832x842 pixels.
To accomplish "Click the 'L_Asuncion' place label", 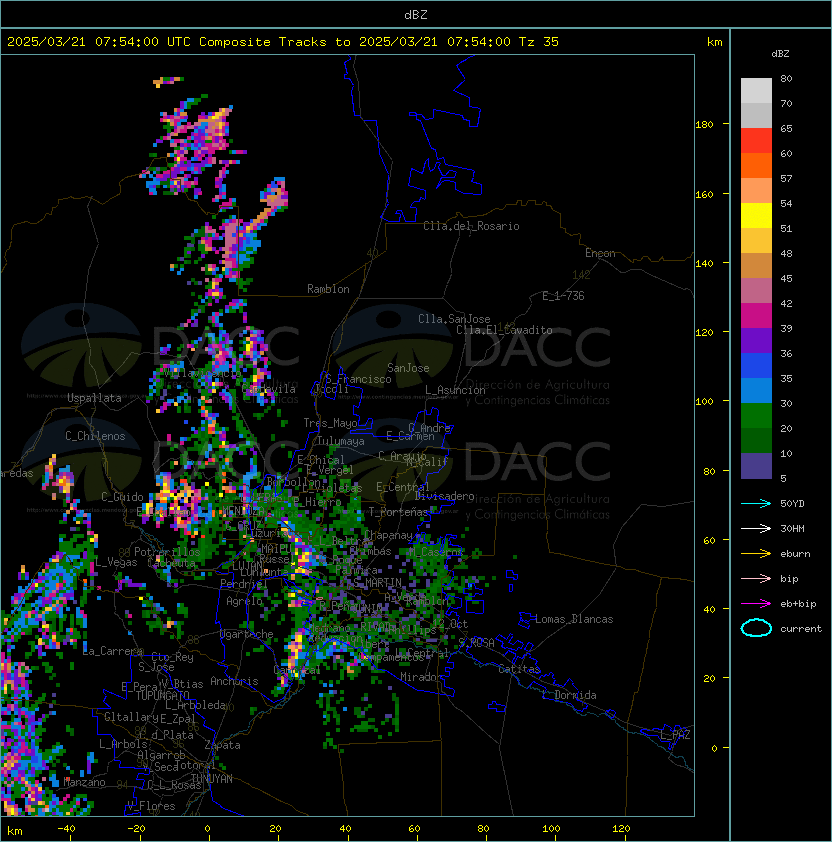I will (455, 390).
